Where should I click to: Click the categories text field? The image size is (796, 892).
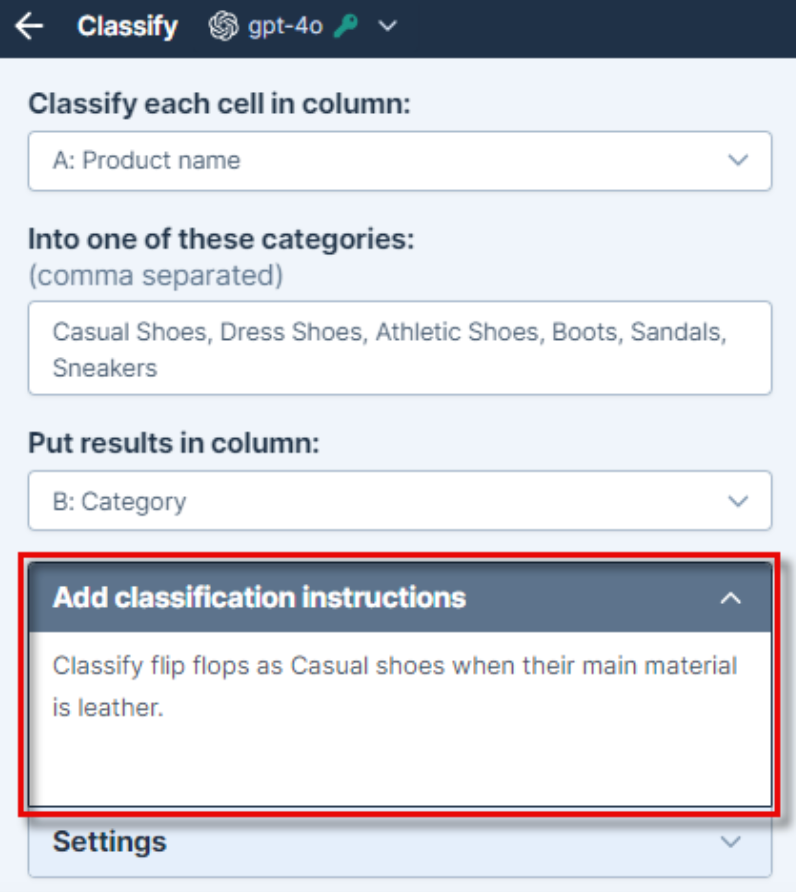tap(400, 348)
